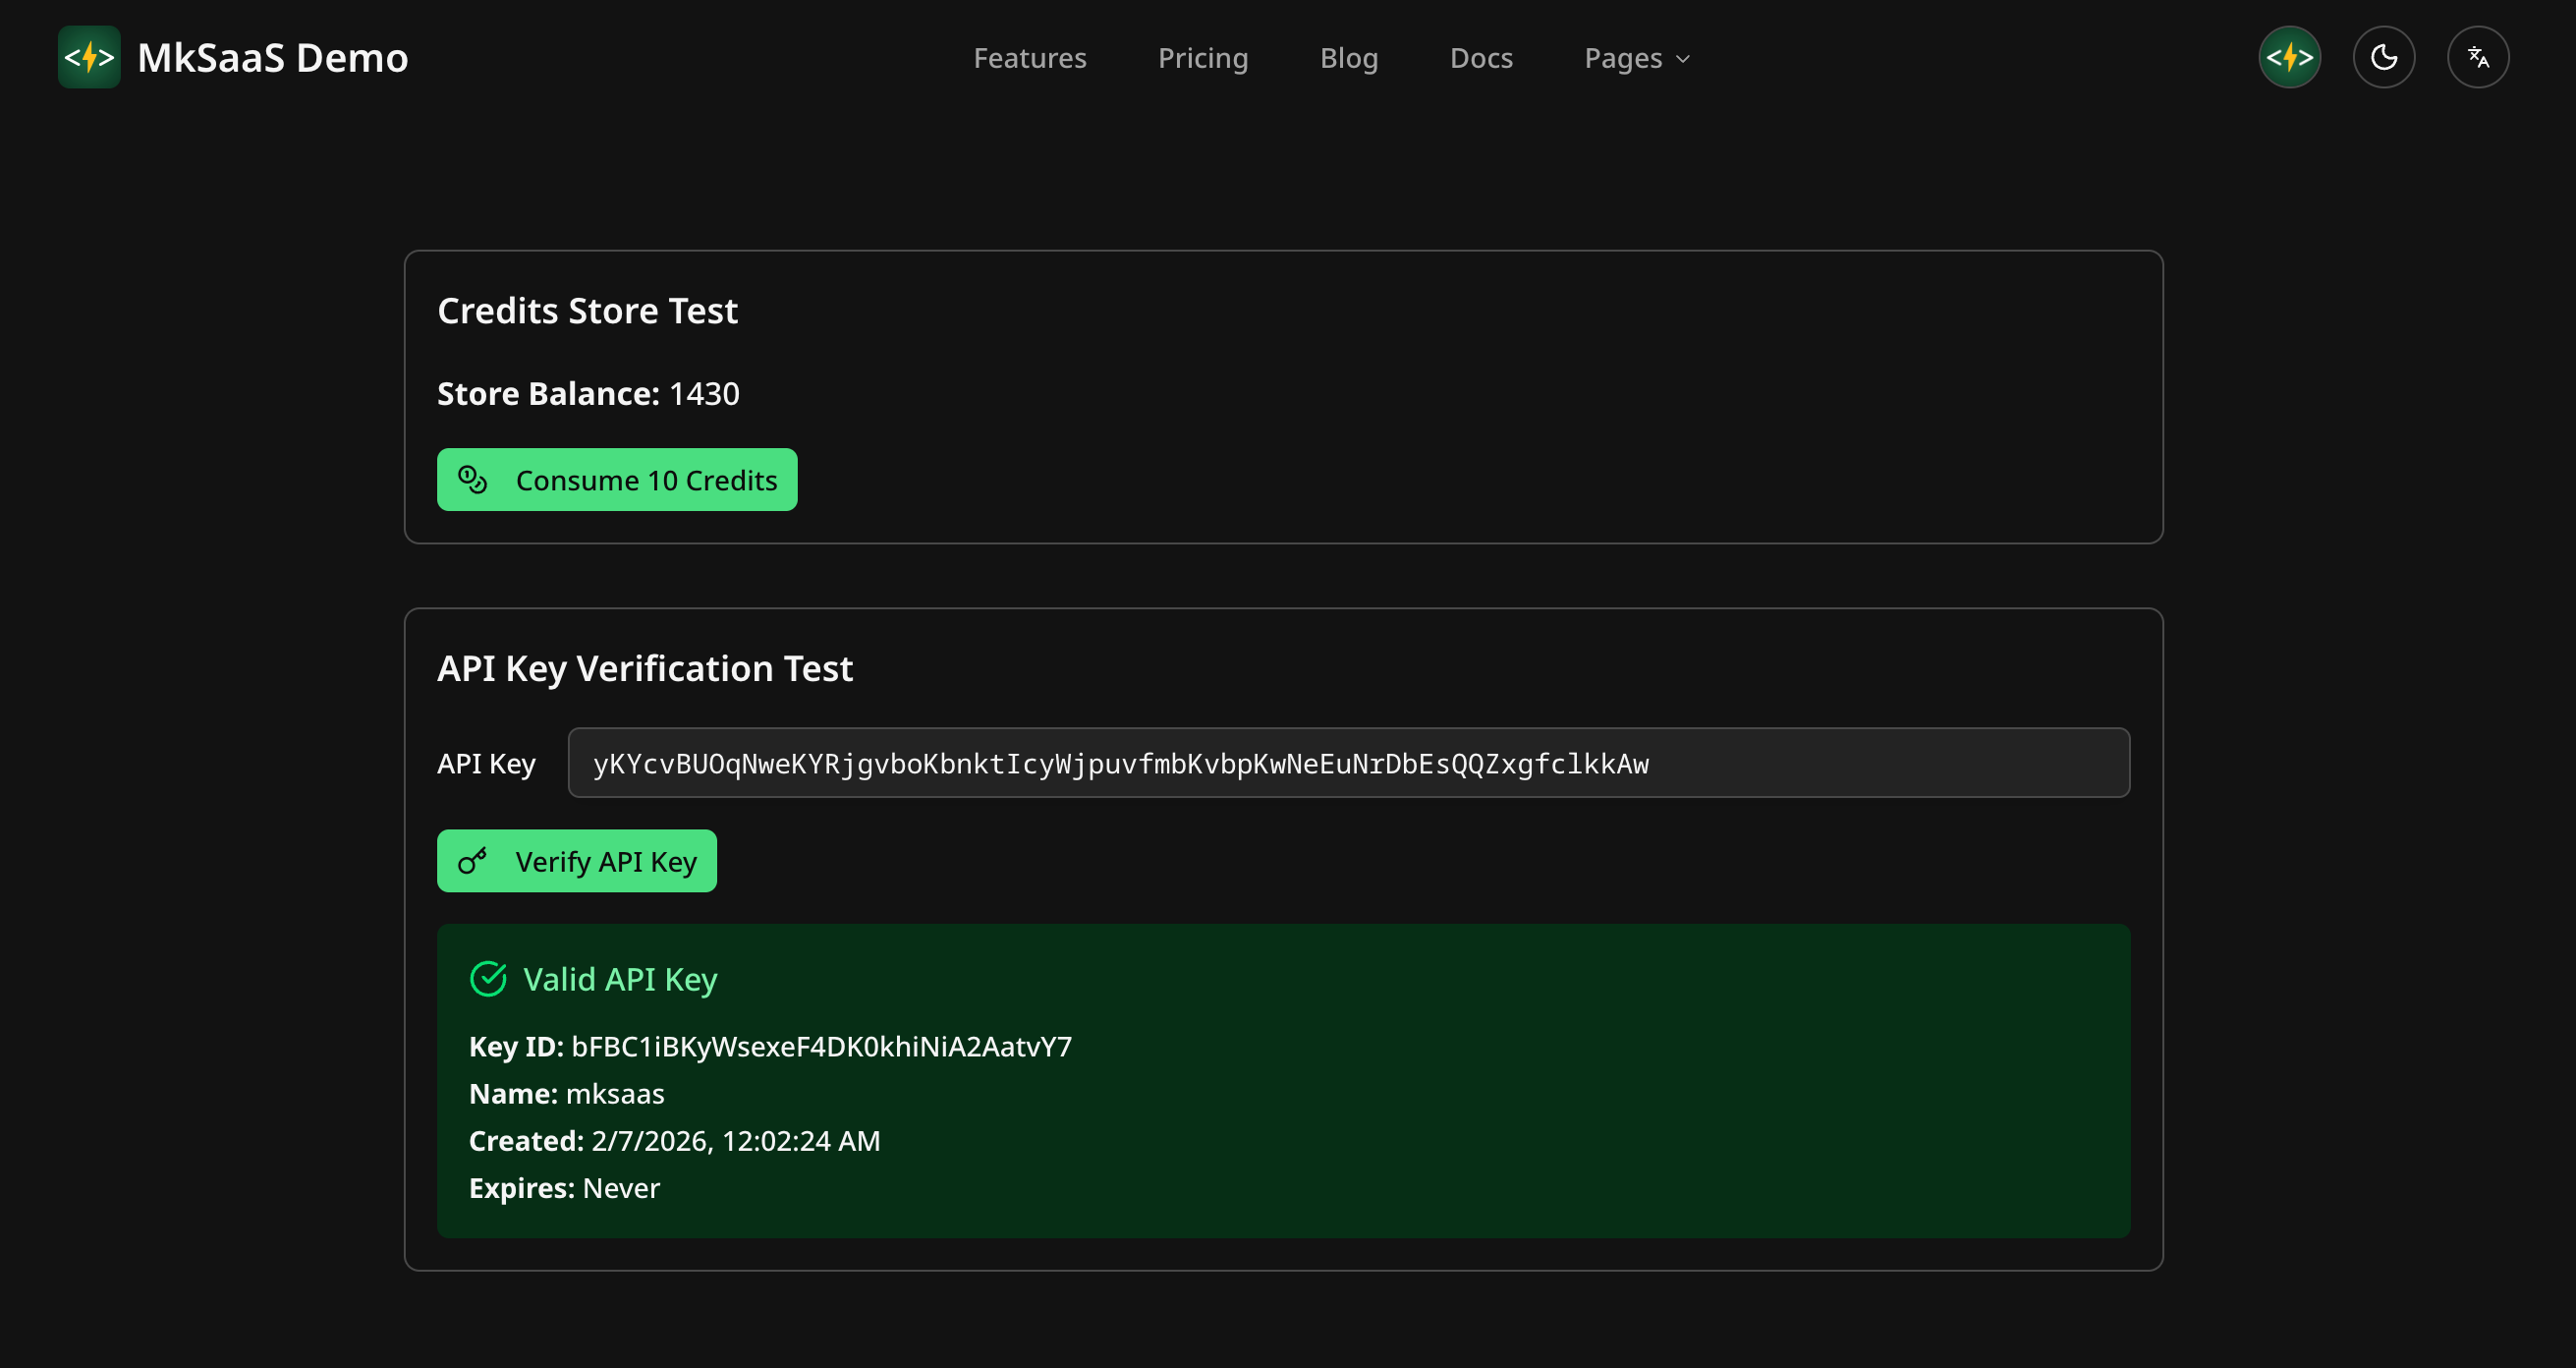Click key icon on Verify button
The image size is (2576, 1368).
pyautogui.click(x=473, y=861)
